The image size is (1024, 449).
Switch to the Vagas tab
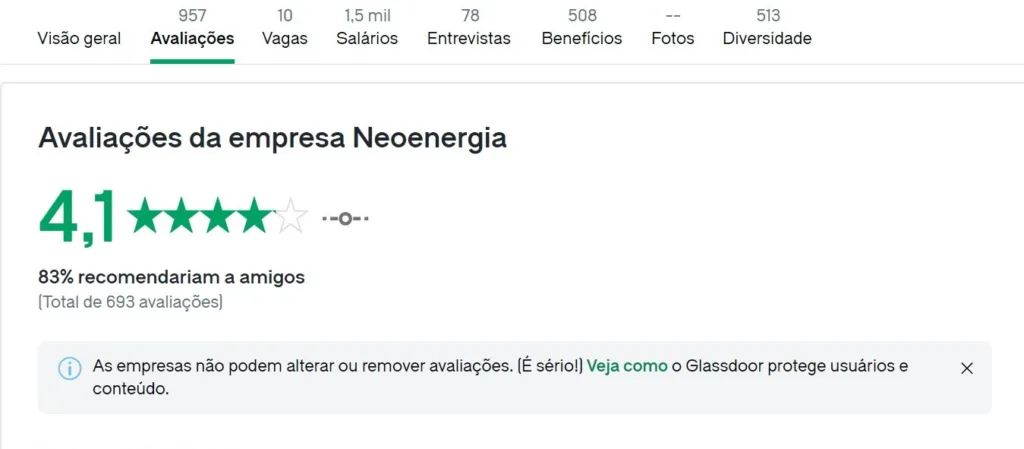click(x=285, y=29)
